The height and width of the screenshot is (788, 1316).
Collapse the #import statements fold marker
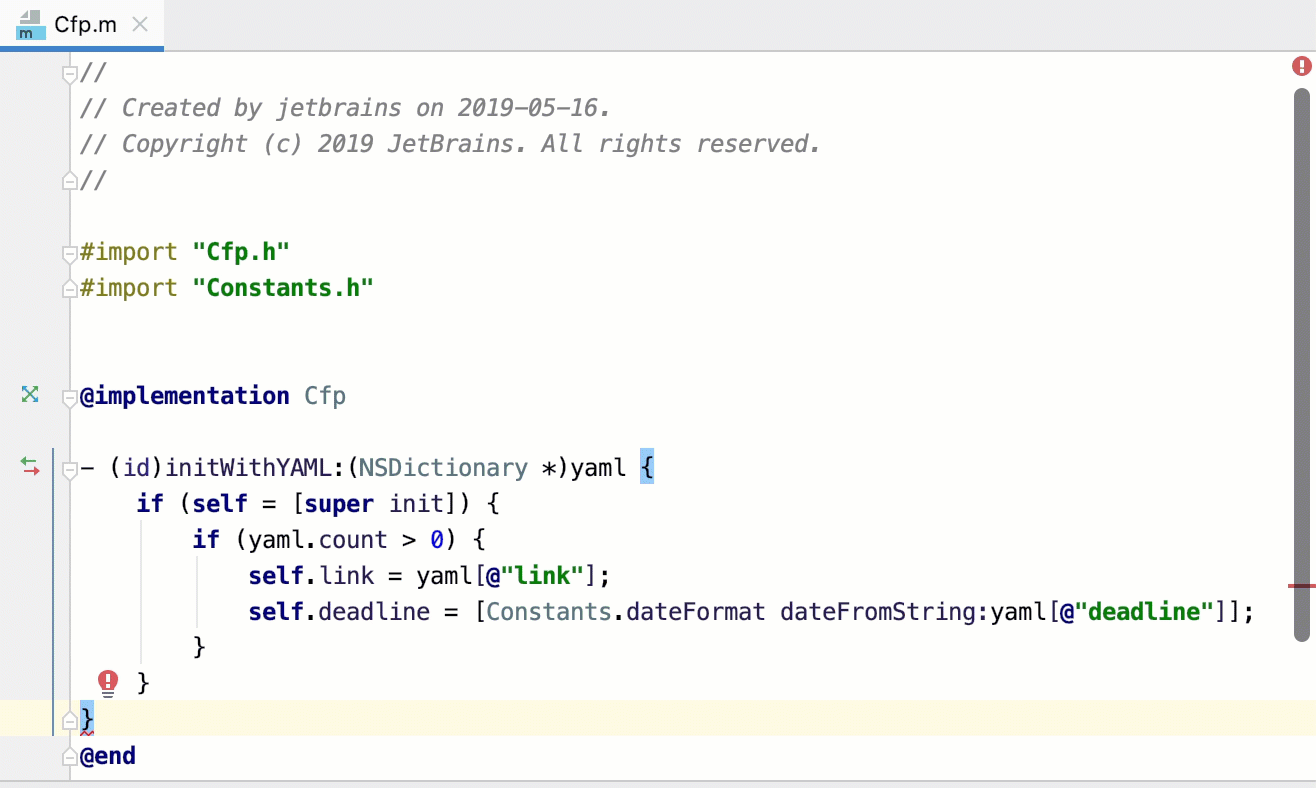[x=70, y=253]
